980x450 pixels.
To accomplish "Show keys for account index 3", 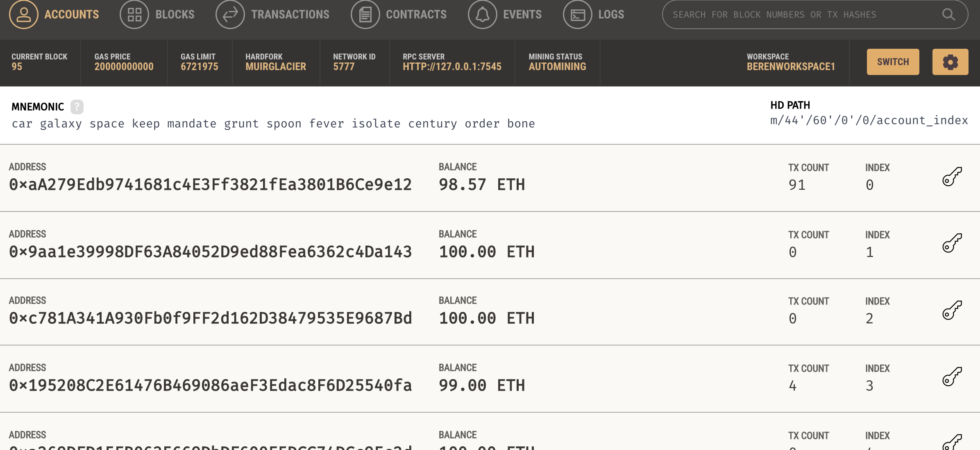I will pyautogui.click(x=952, y=377).
